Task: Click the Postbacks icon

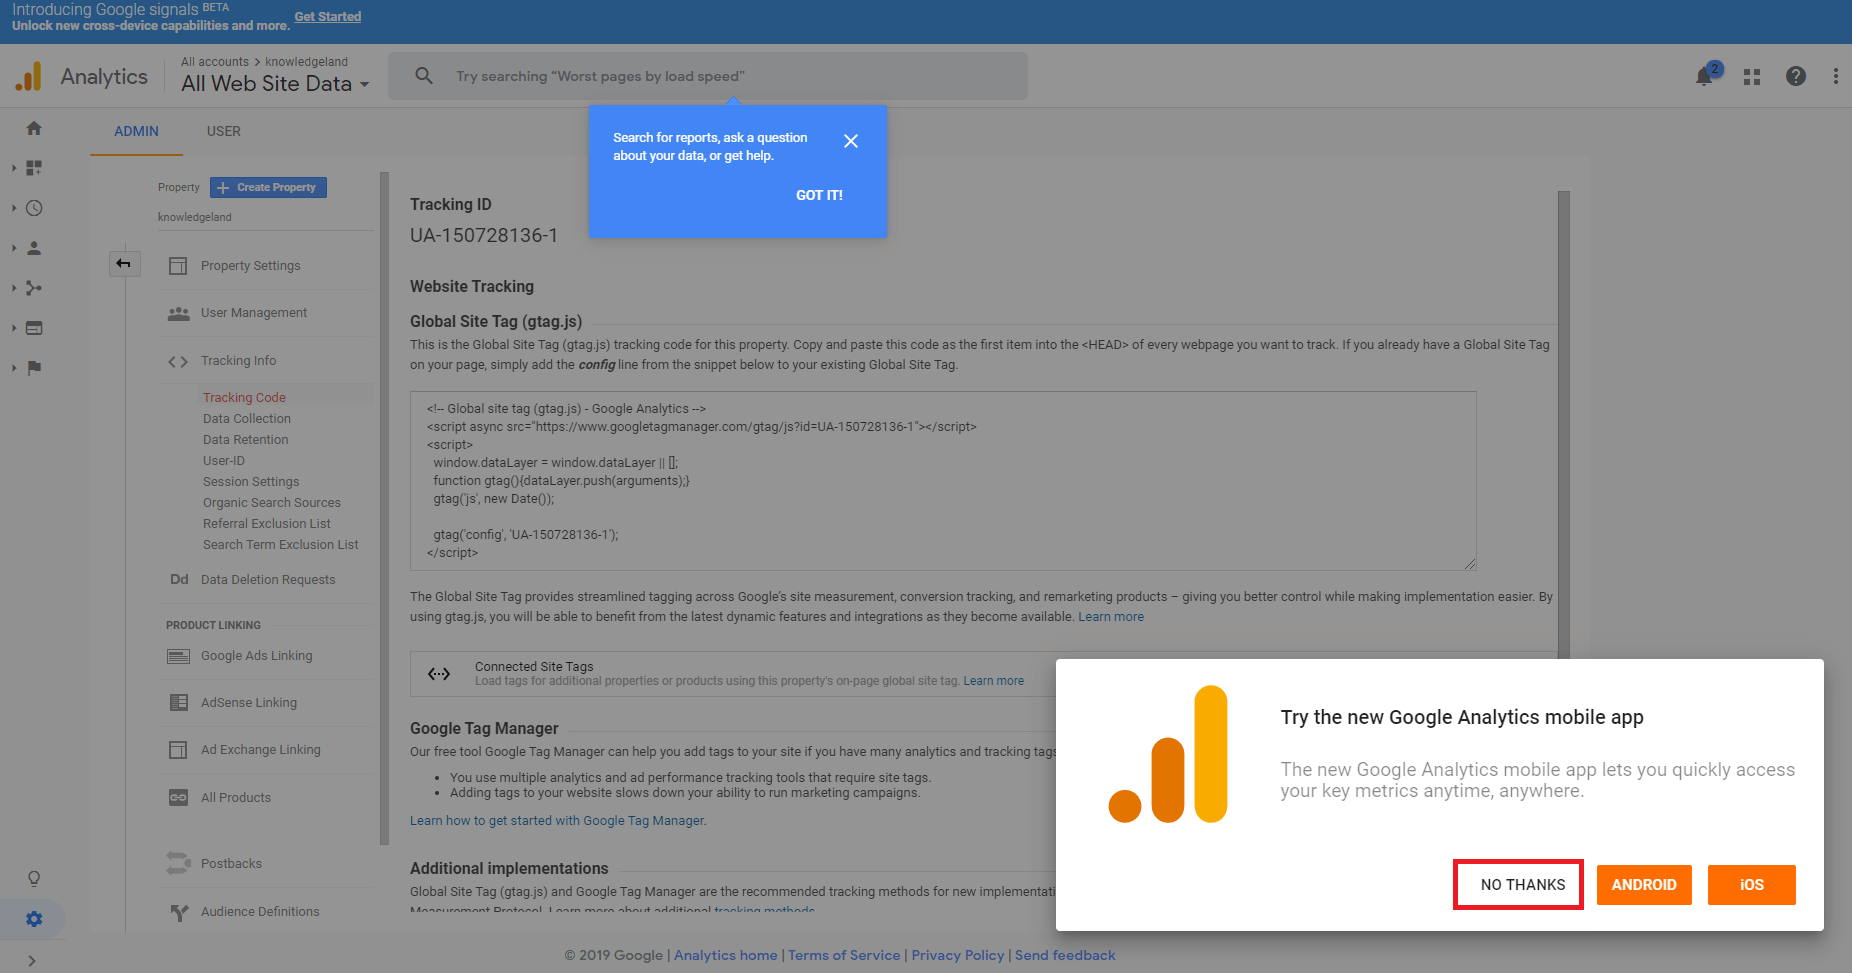Action: [178, 863]
